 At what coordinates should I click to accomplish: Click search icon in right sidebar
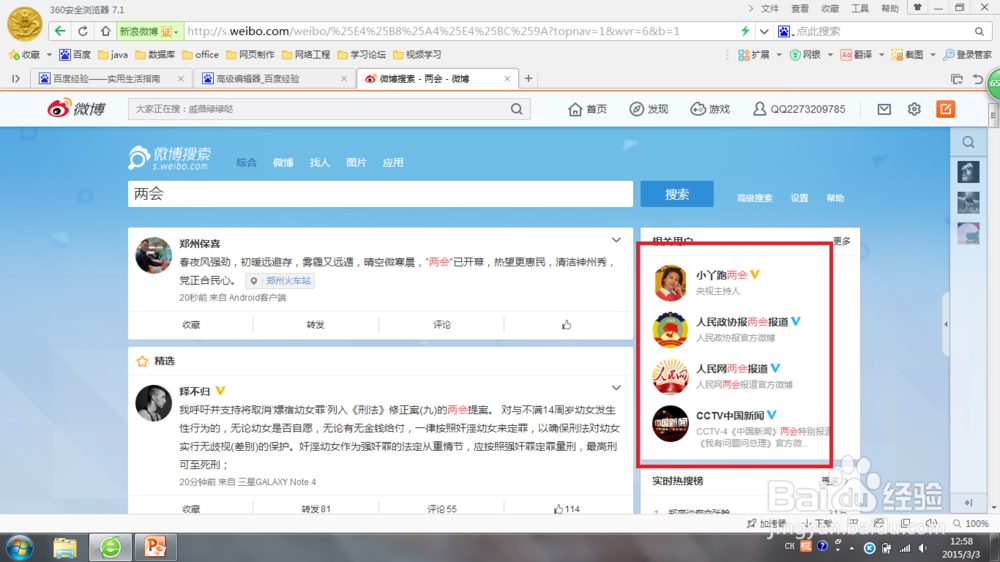968,142
